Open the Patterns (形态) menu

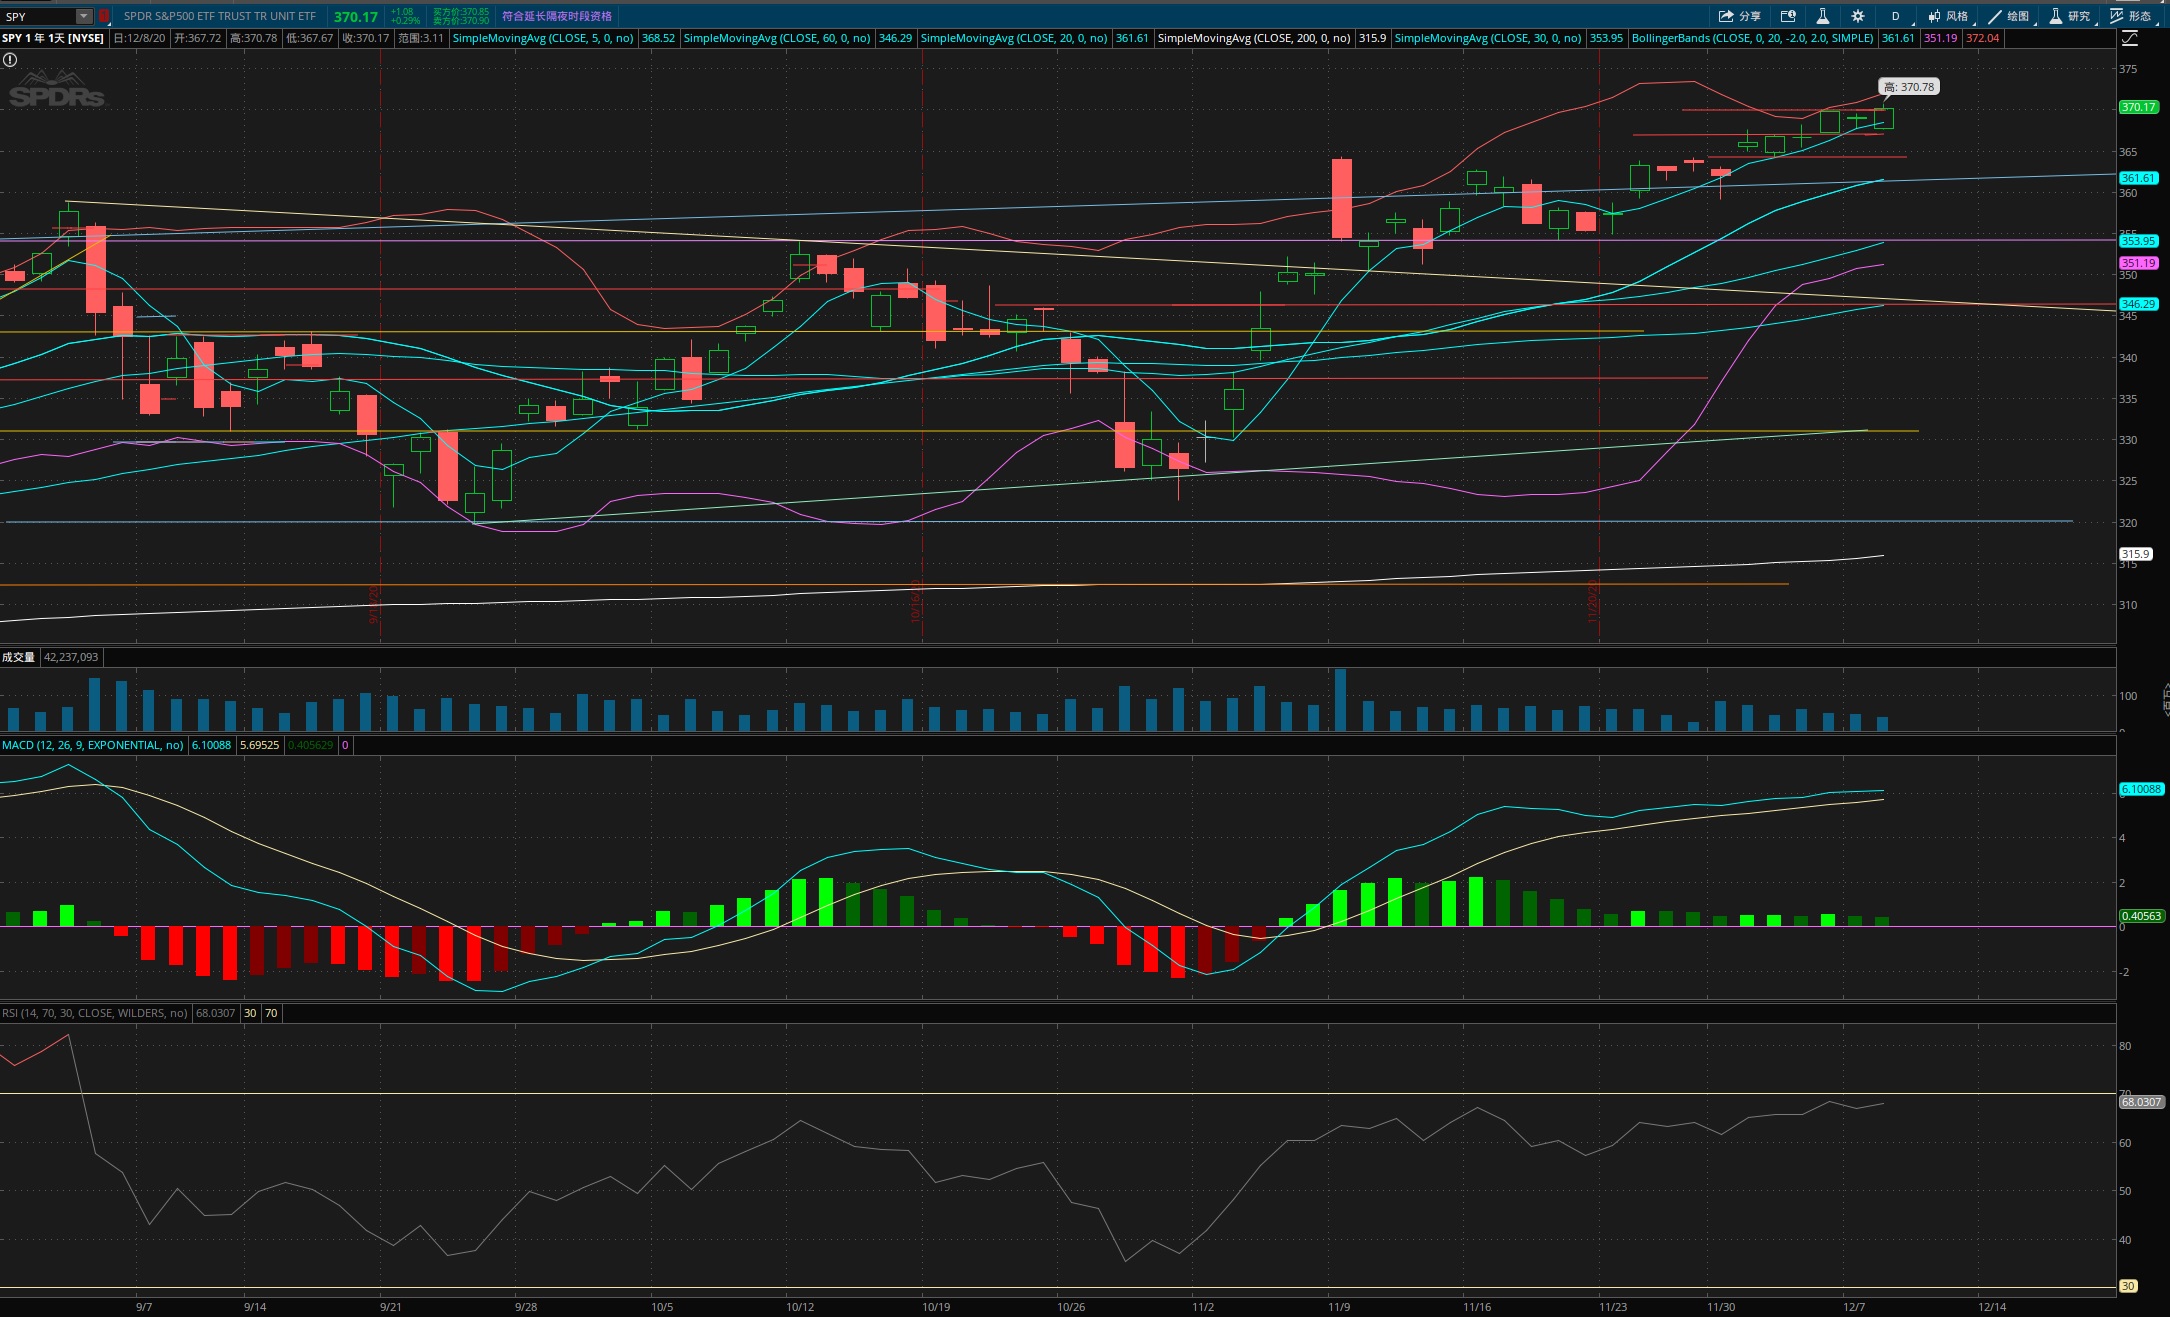[2130, 16]
